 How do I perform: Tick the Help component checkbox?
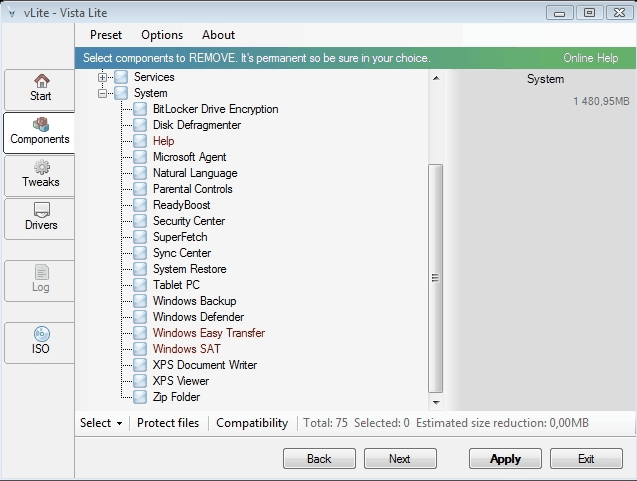point(140,141)
